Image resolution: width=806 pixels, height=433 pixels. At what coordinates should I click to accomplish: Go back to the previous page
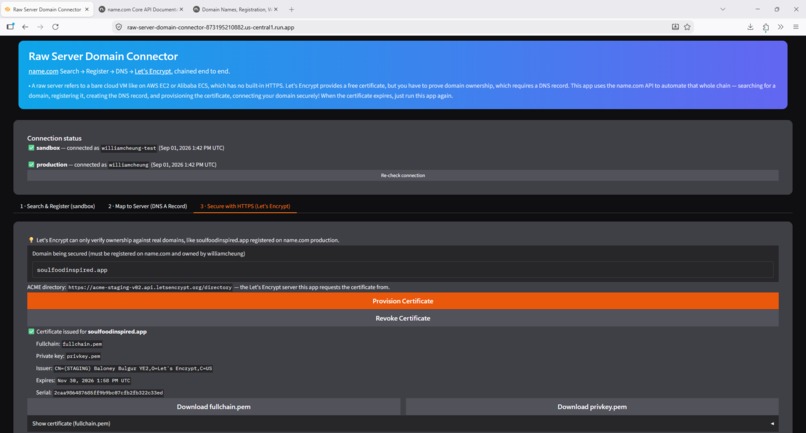point(25,27)
